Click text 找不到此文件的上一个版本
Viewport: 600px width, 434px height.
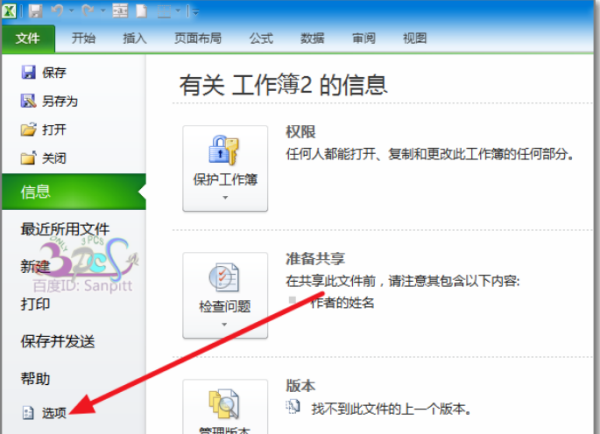pos(391,409)
